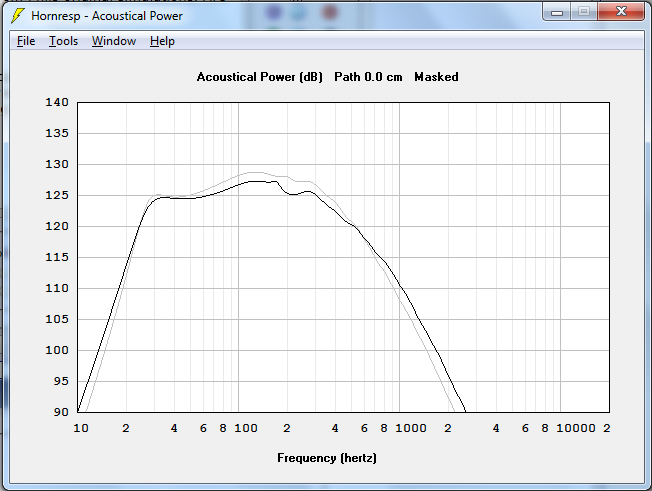
Task: Click the 'Hornresp - Acoustical Power' window title
Action: click(x=107, y=16)
